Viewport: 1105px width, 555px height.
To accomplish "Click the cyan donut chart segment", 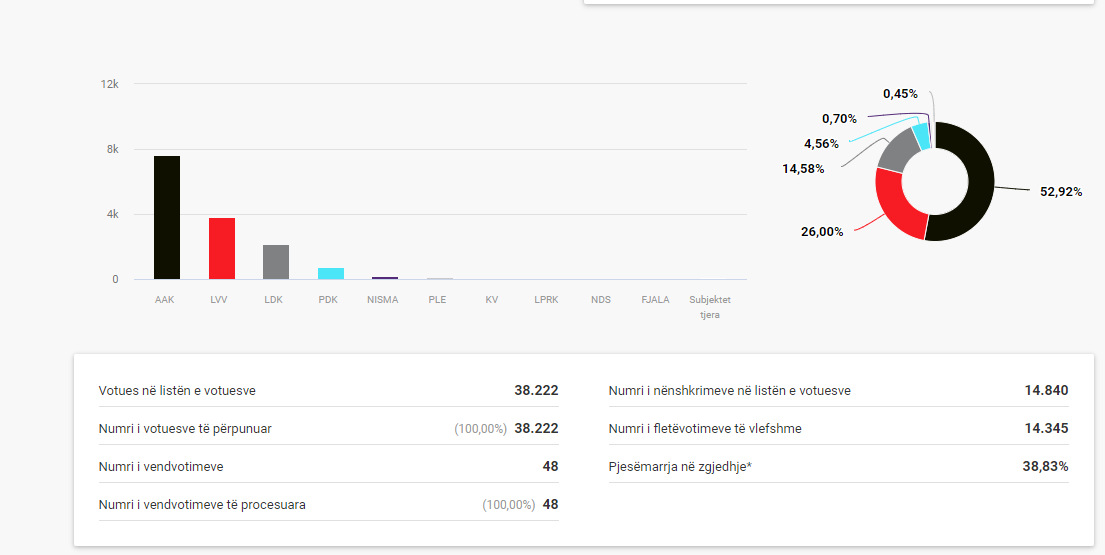I will click(922, 135).
